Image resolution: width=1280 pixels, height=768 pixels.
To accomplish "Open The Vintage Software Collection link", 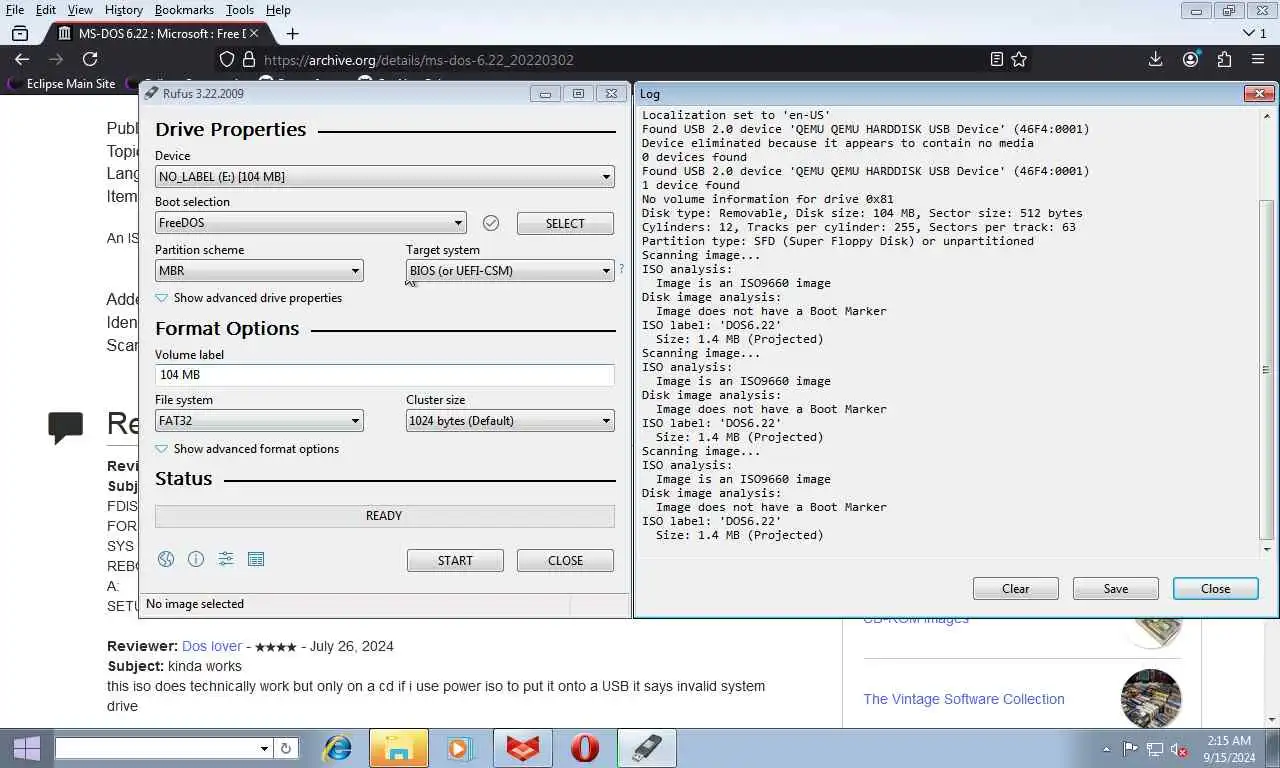I will point(964,699).
